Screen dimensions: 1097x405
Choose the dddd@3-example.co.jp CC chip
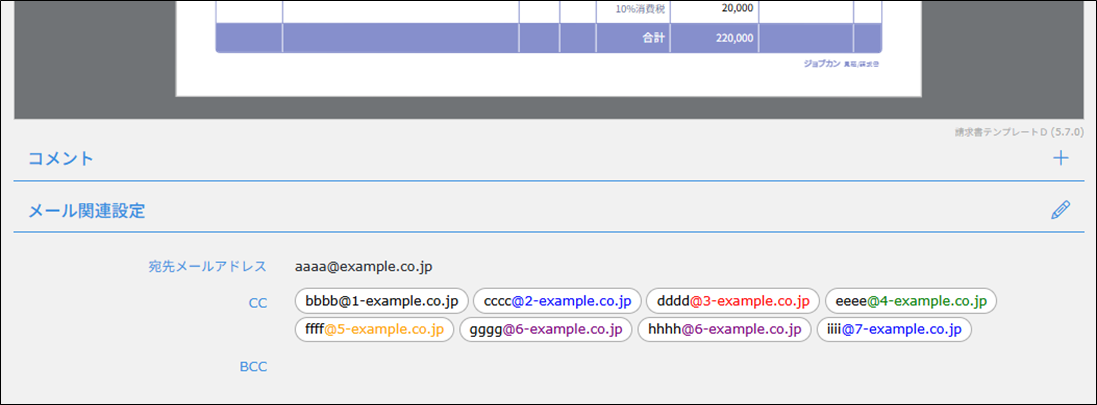(x=733, y=301)
